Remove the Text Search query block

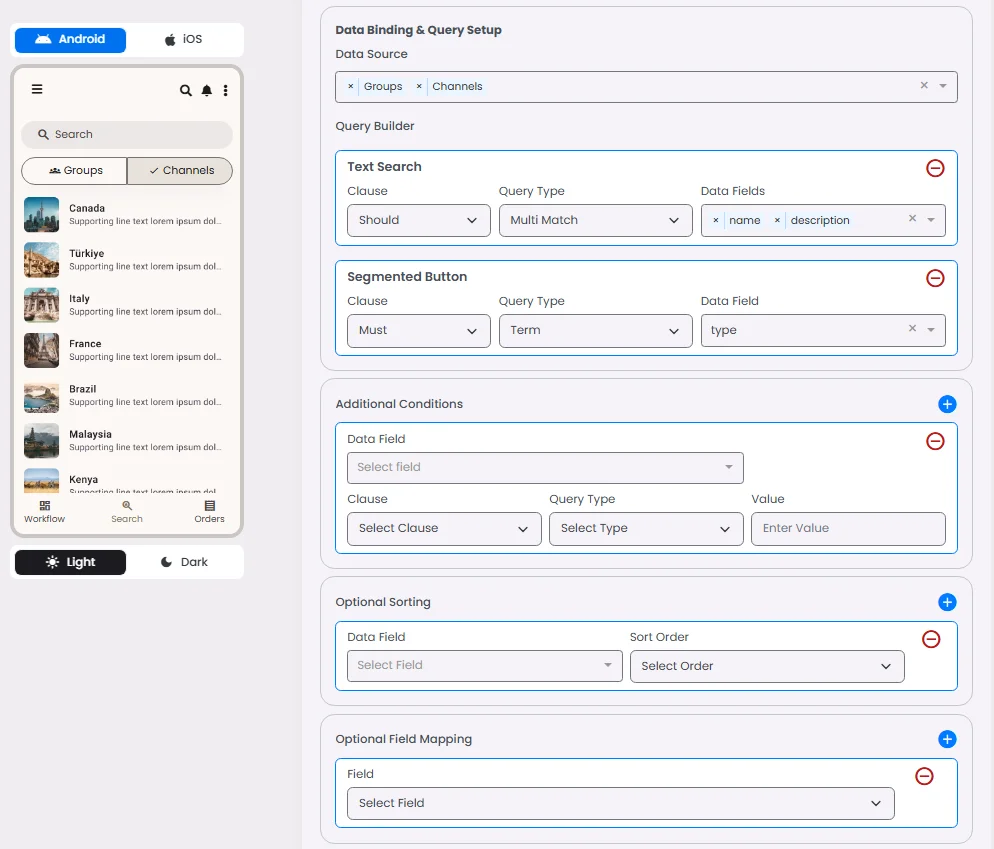pyautogui.click(x=935, y=168)
